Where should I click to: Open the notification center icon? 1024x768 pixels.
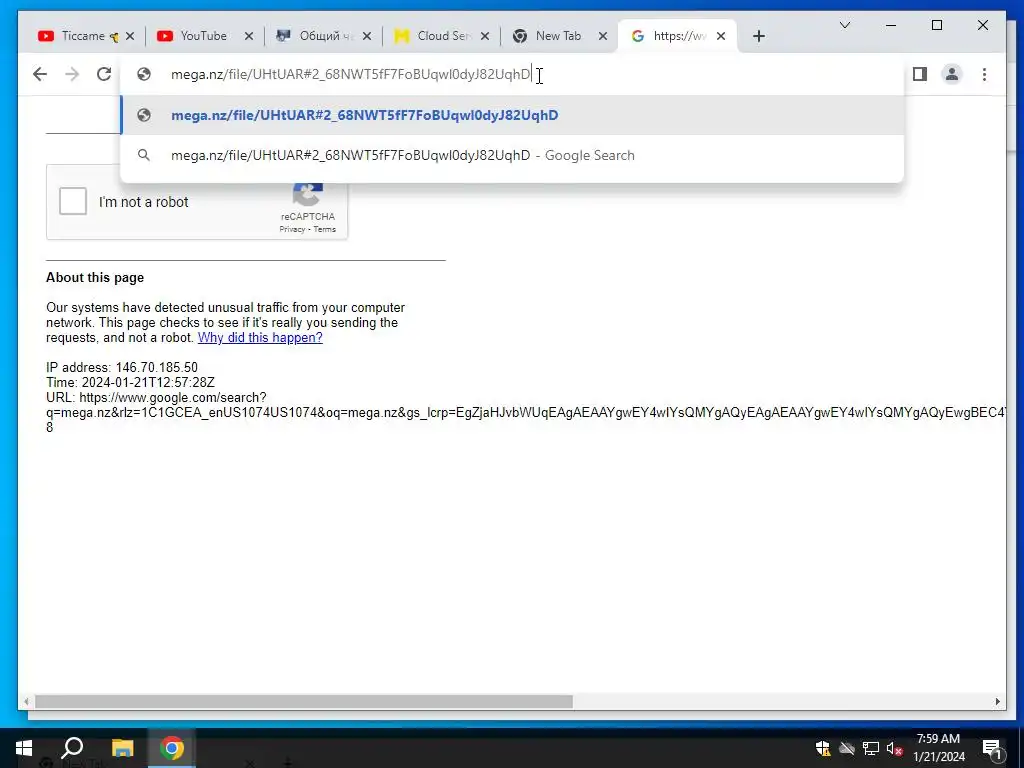coord(992,748)
